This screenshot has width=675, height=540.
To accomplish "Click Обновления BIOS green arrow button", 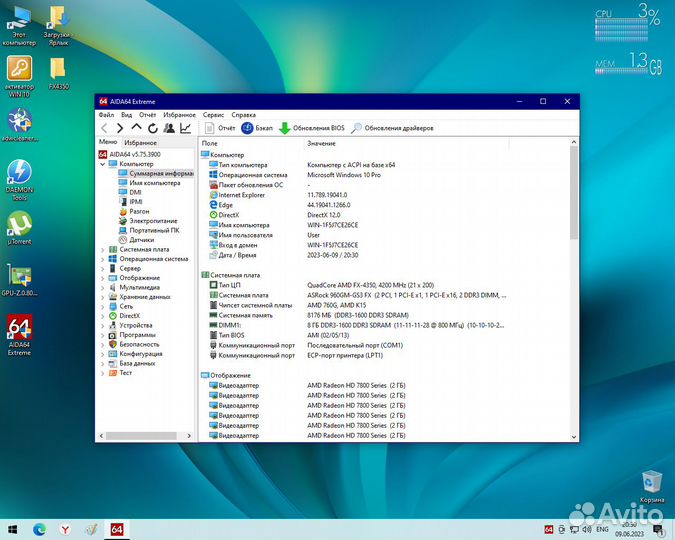I will (x=312, y=128).
